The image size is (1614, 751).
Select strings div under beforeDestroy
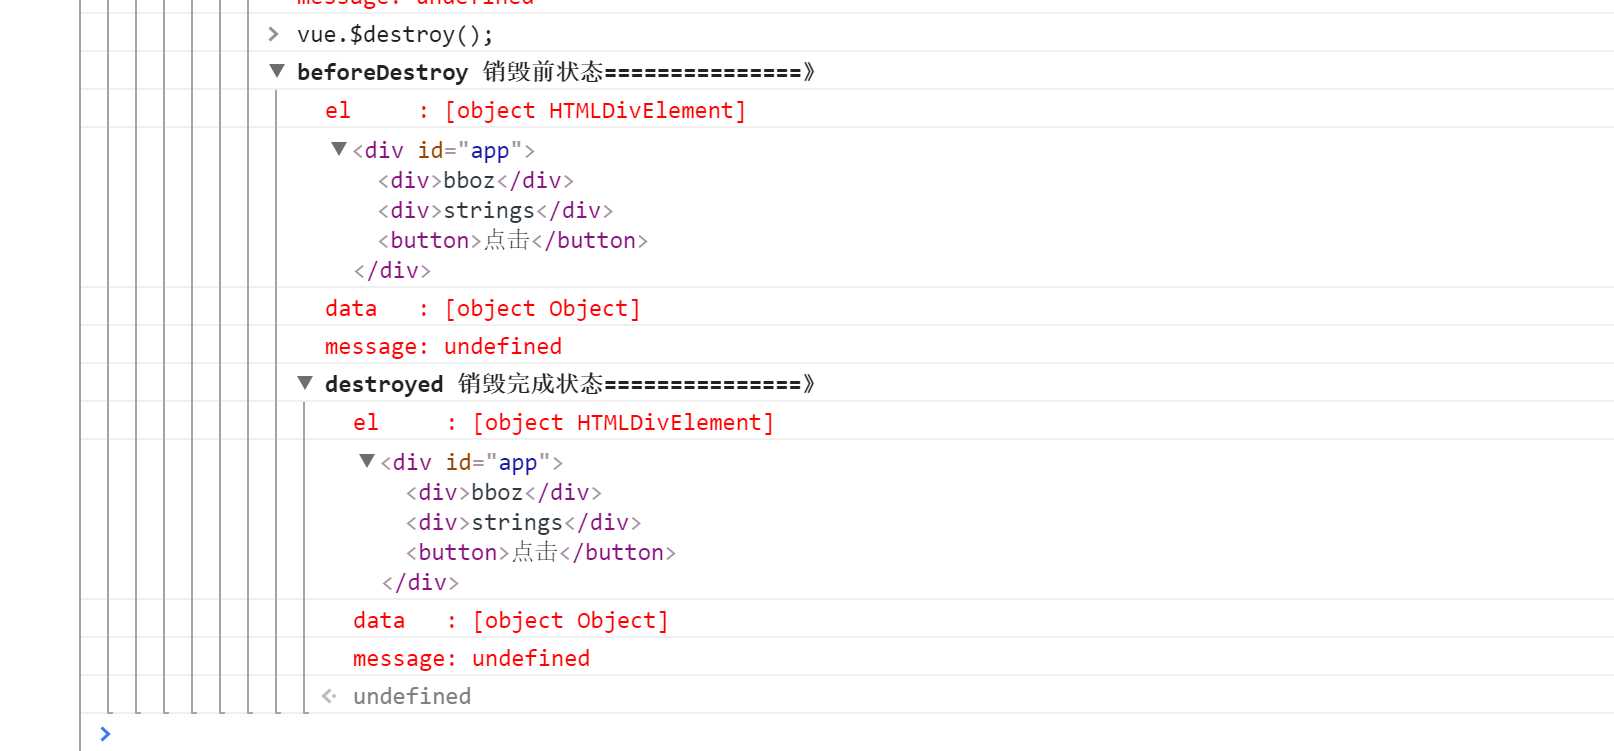click(495, 210)
